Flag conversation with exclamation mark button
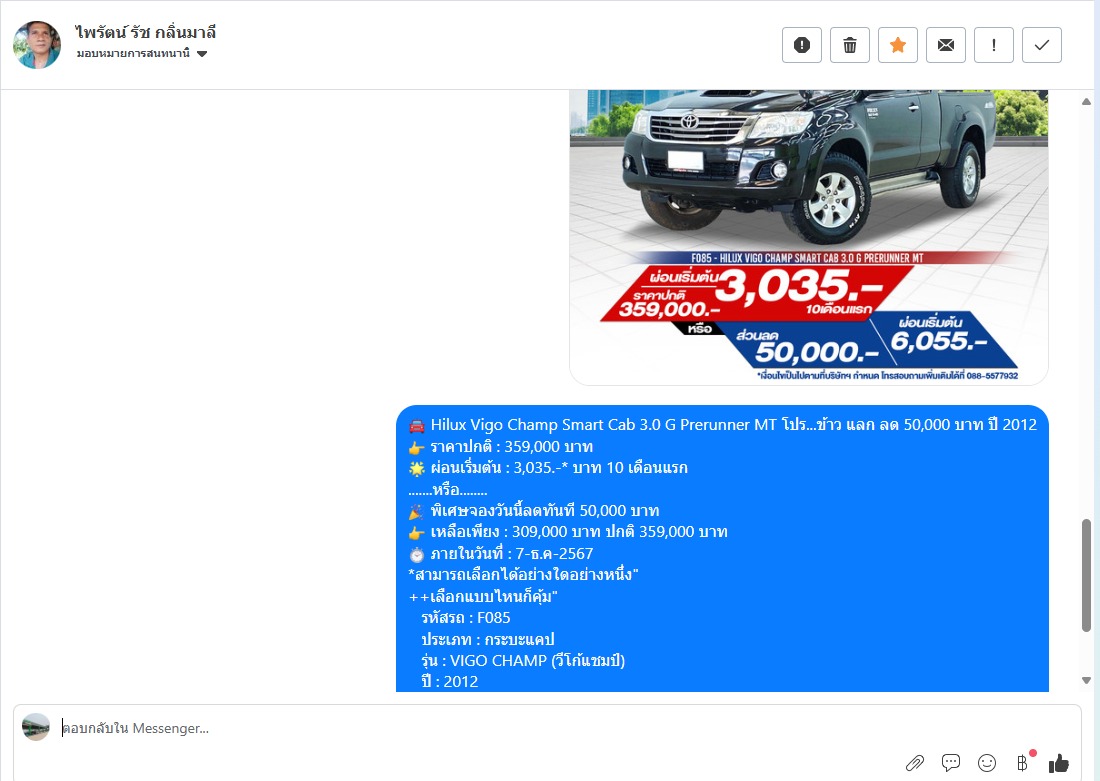 point(993,45)
